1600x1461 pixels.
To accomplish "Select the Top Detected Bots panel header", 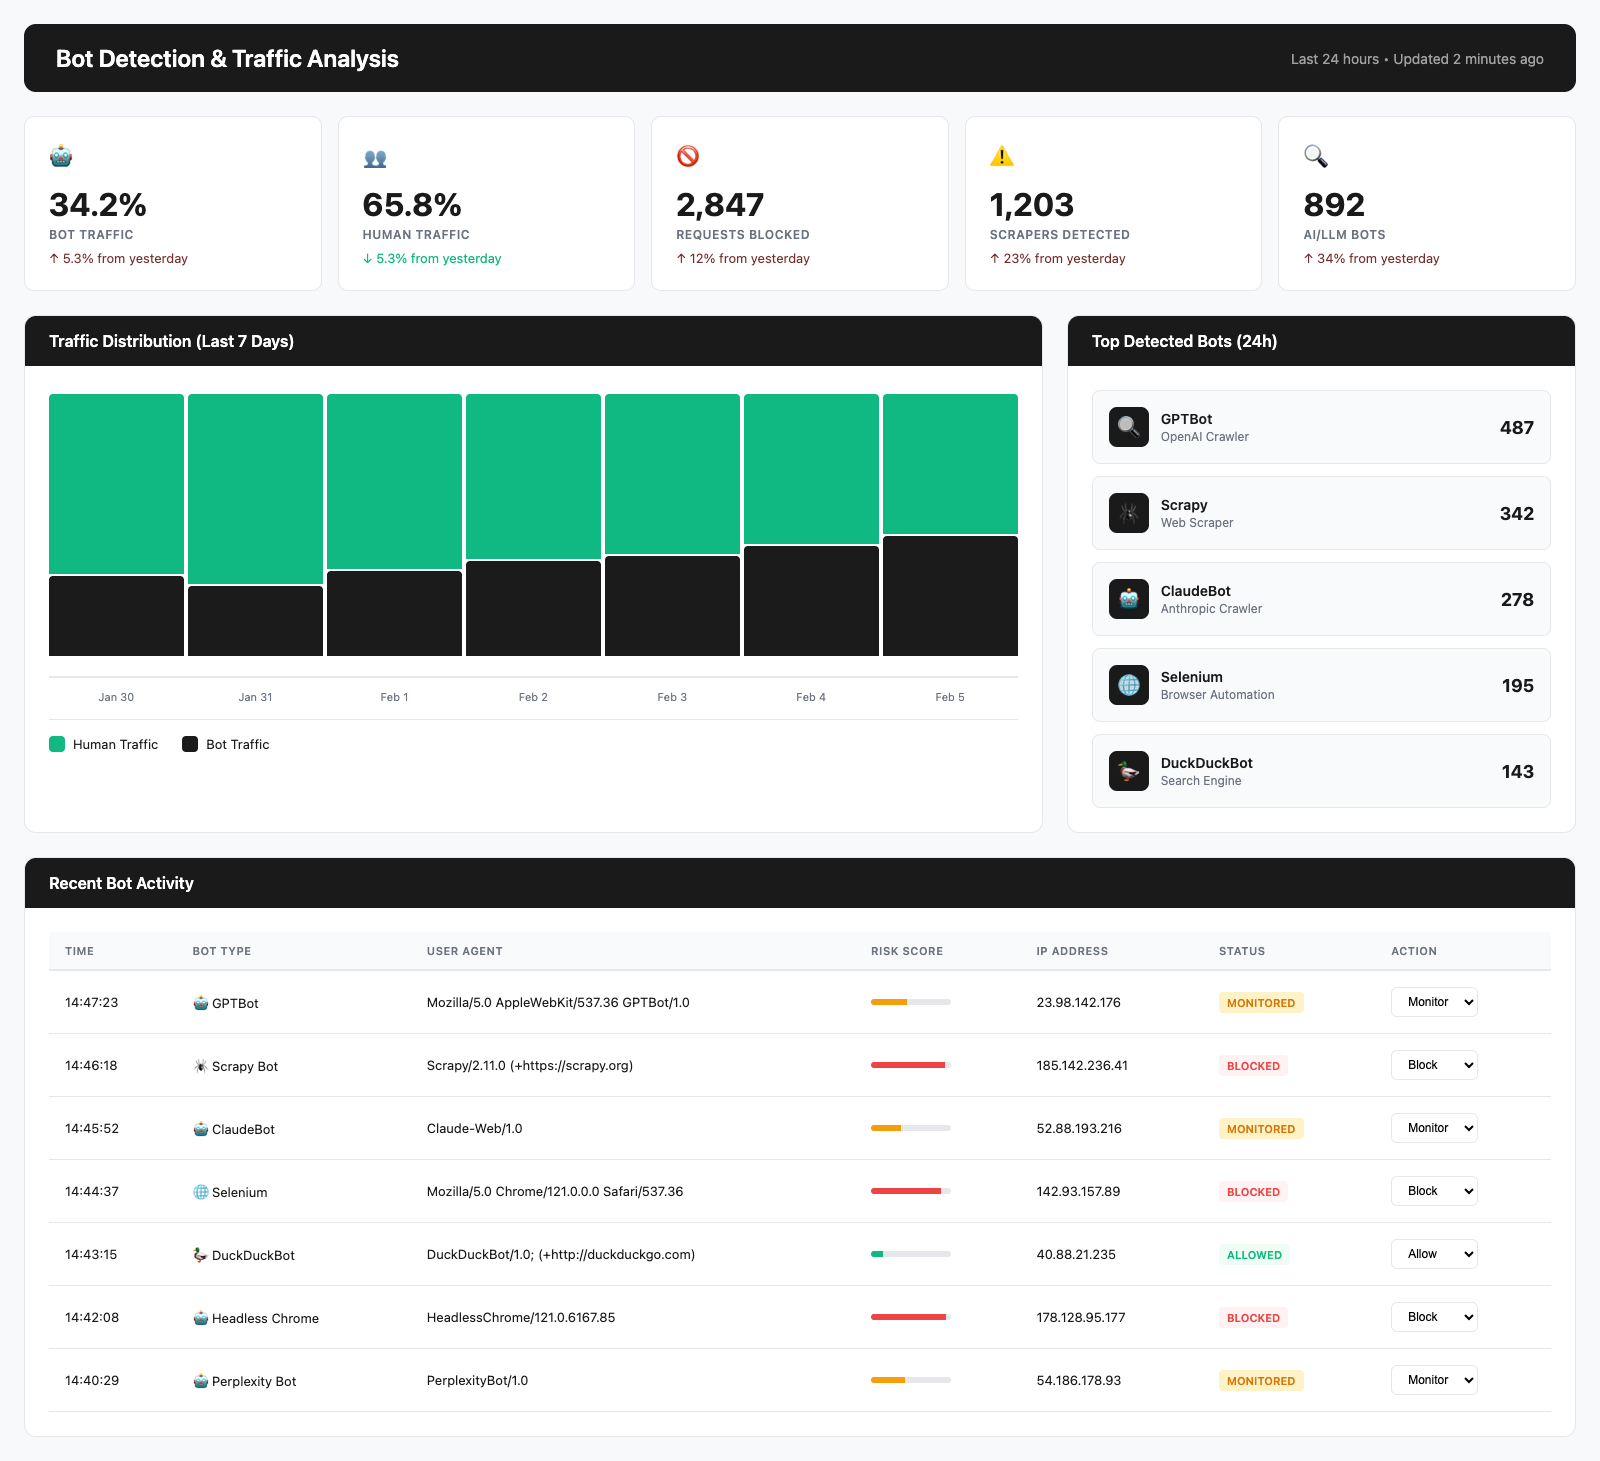I will click(1186, 341).
